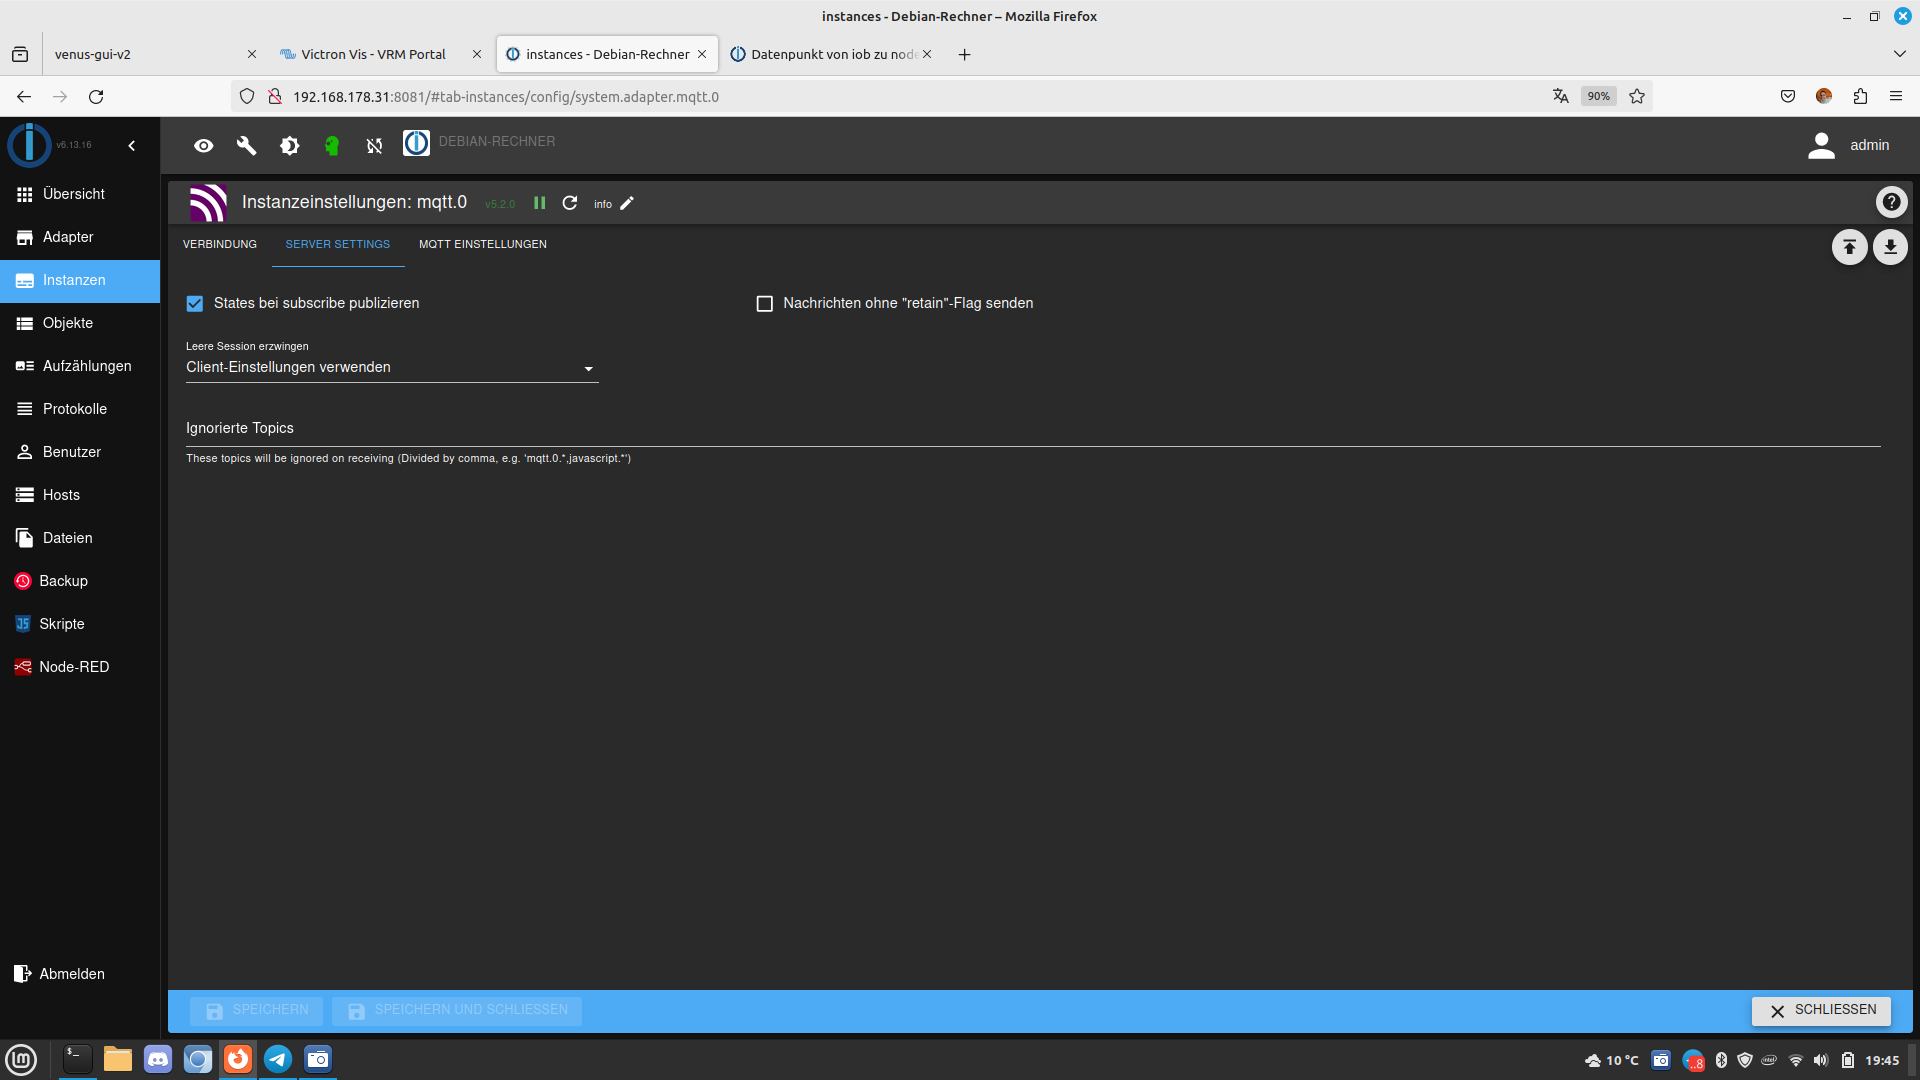Viewport: 1920px width, 1080px height.
Task: Open the Leere Session erzwingen dropdown
Action: pyautogui.click(x=391, y=368)
